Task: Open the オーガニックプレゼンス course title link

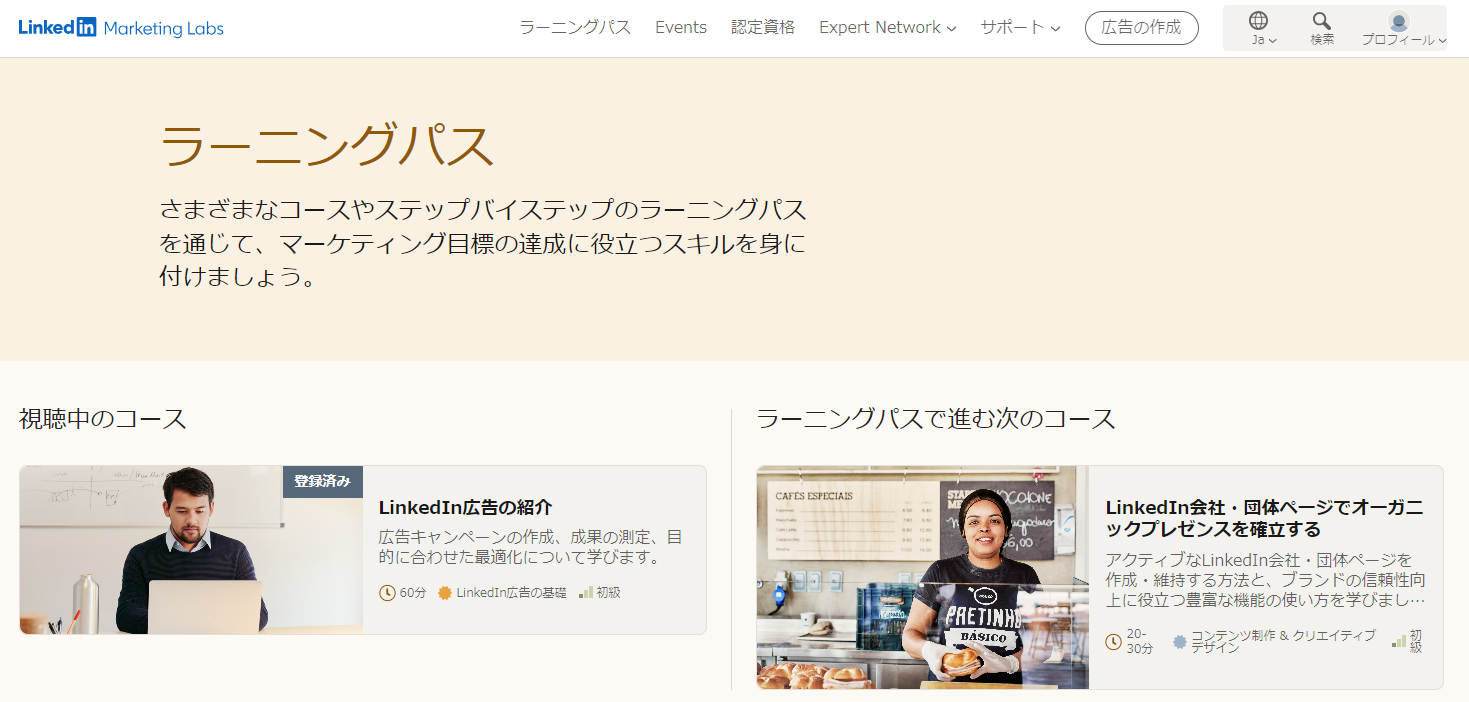Action: (1264, 518)
